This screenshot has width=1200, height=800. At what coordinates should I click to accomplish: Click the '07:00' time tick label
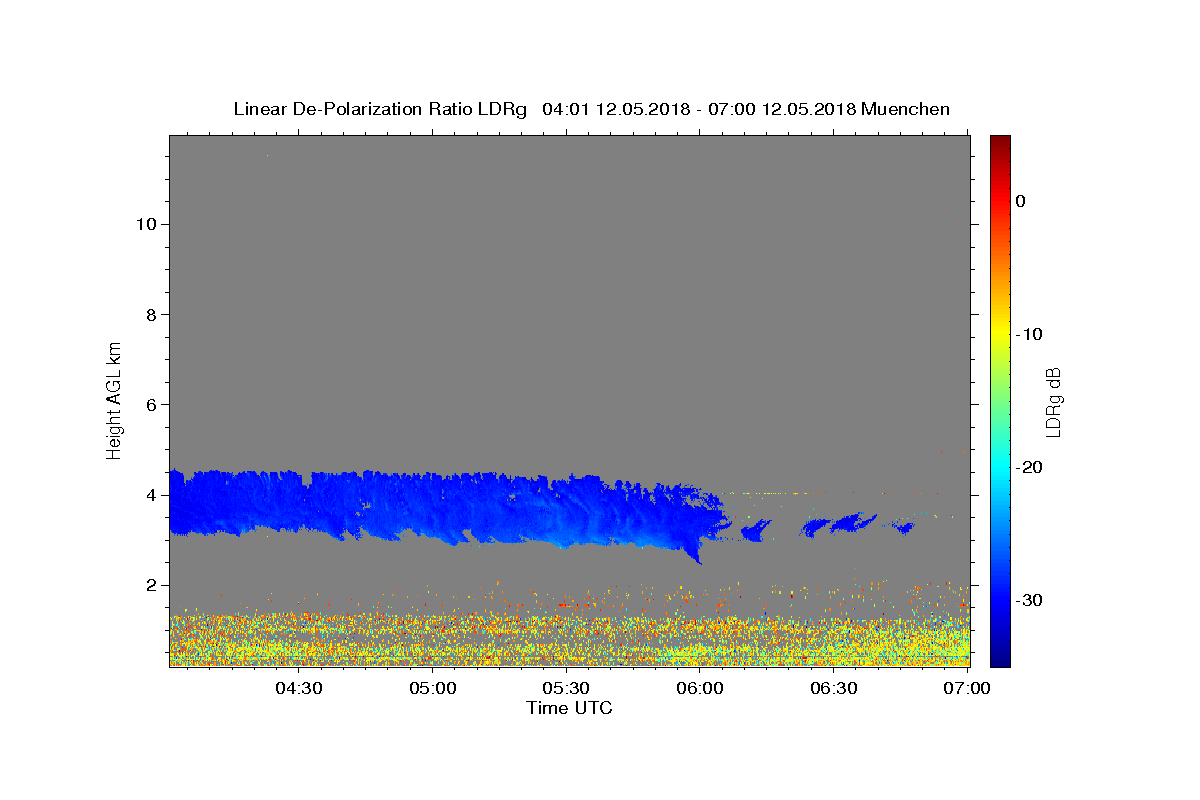click(x=968, y=688)
